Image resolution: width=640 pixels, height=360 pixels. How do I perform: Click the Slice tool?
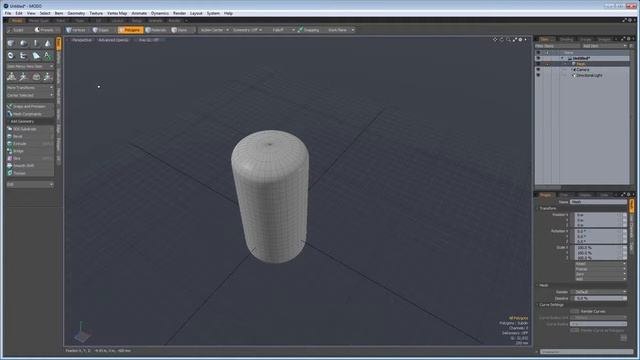30,158
